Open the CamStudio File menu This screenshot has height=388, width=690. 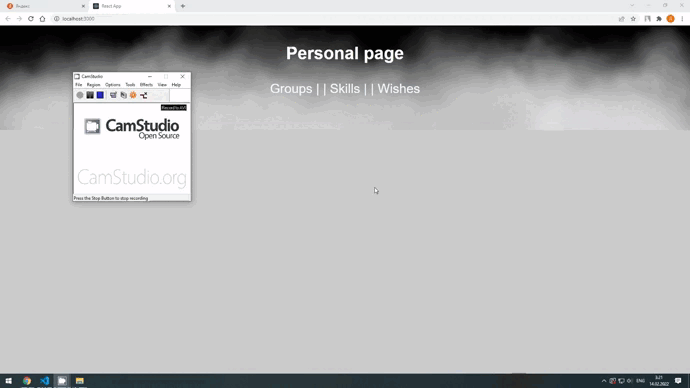coord(79,84)
